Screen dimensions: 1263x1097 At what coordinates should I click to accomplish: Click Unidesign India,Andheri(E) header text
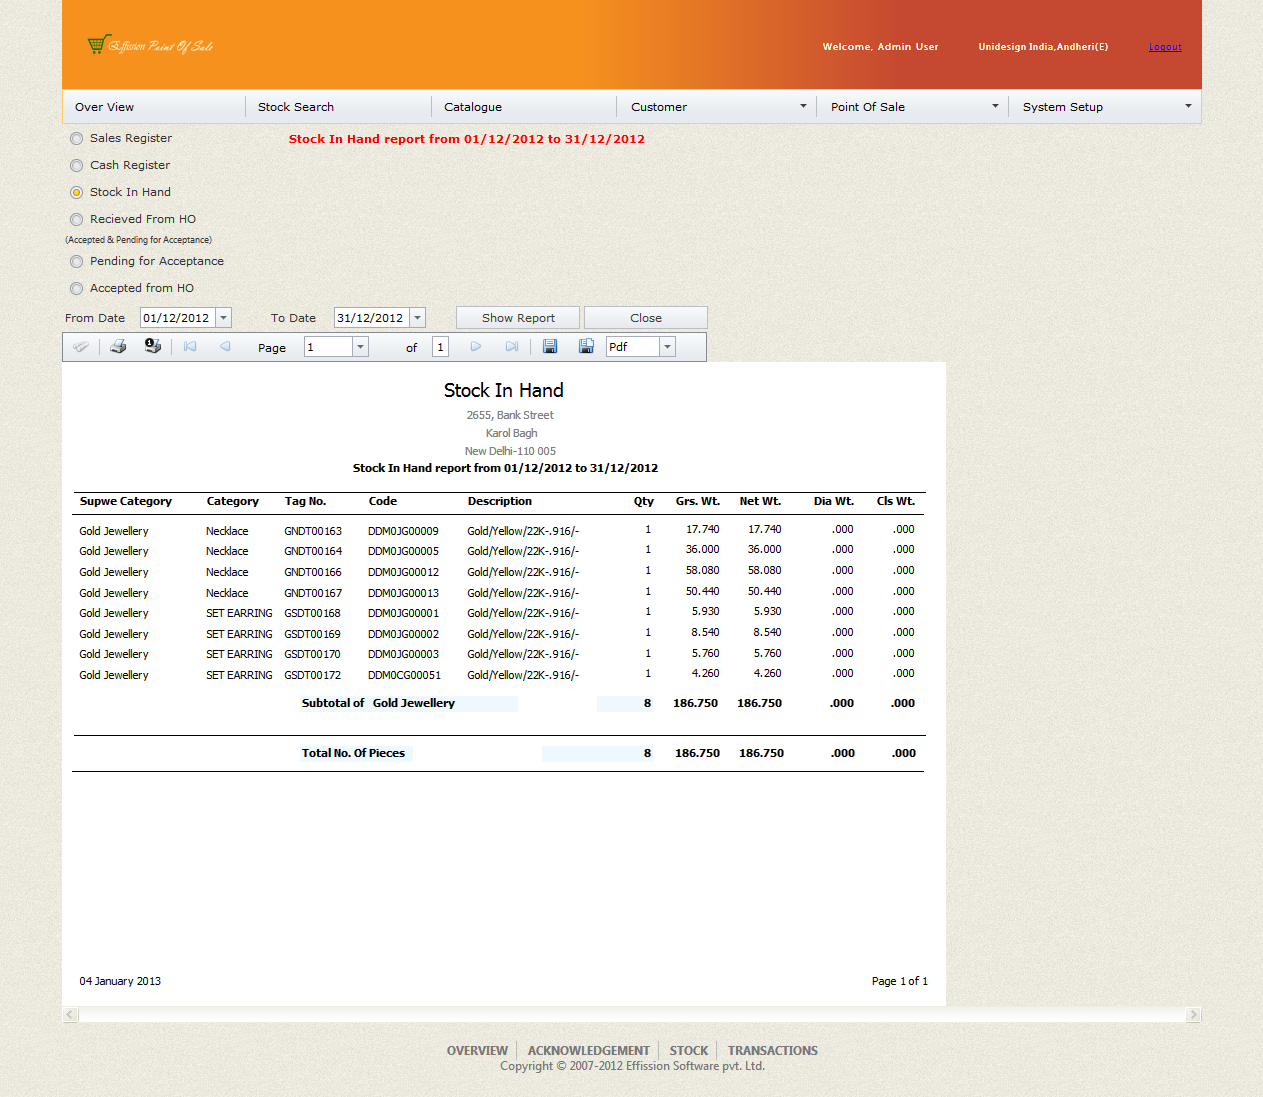click(x=1043, y=47)
